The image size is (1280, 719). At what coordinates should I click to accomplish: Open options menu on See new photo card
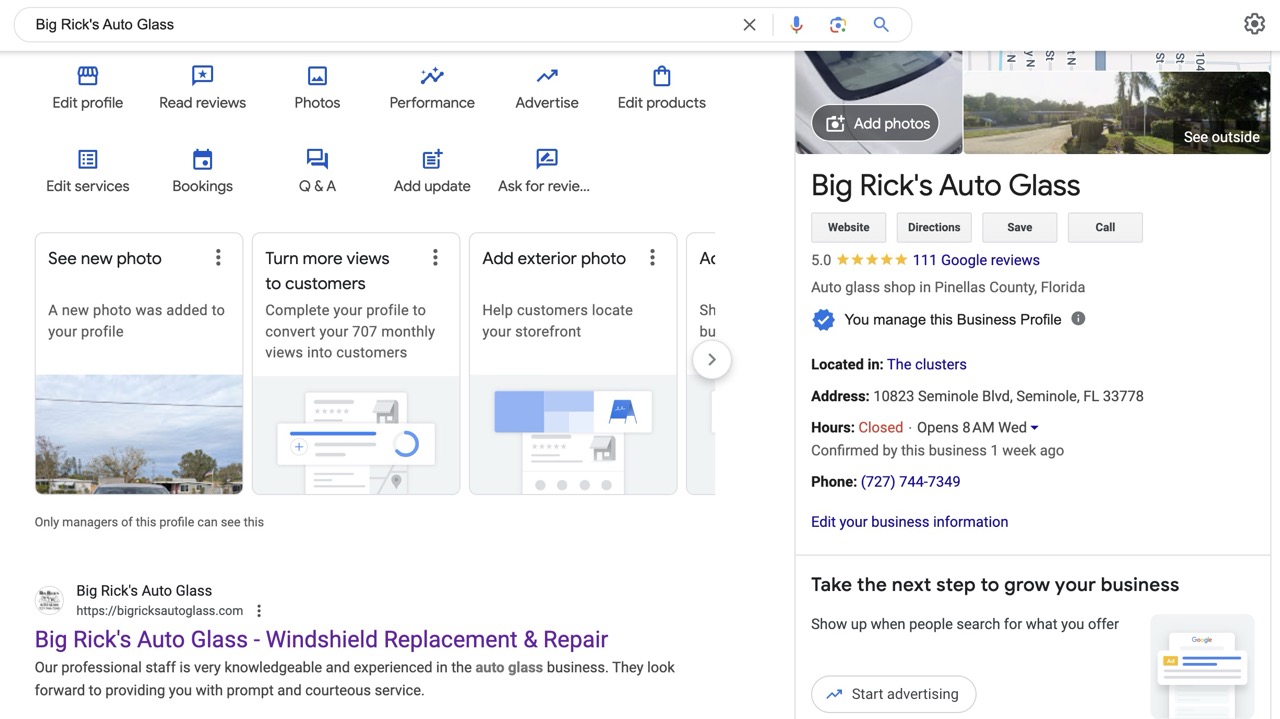(x=218, y=258)
